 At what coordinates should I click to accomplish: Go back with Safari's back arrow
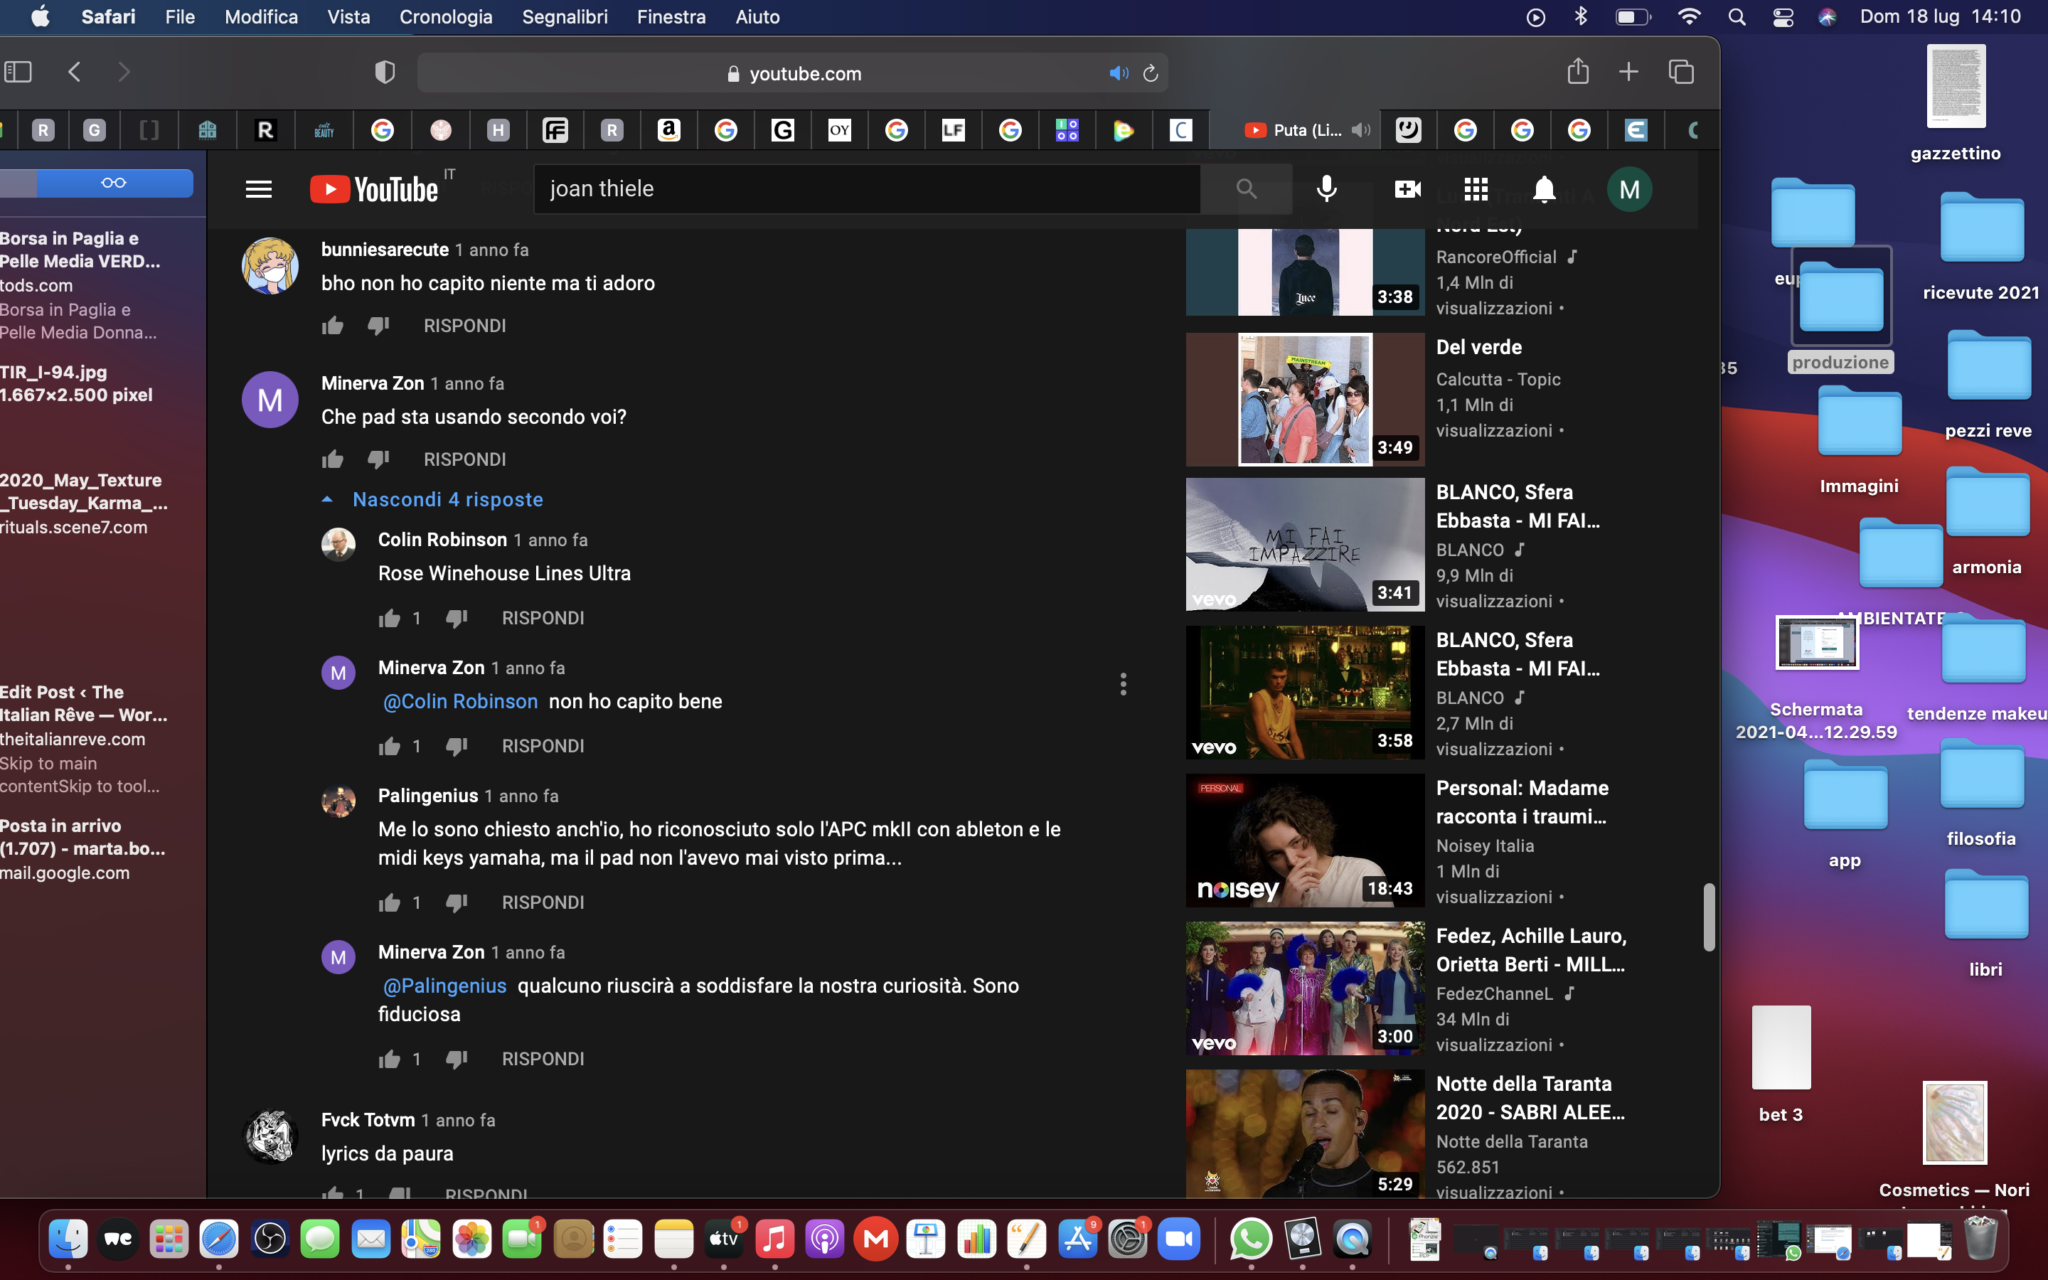(74, 72)
